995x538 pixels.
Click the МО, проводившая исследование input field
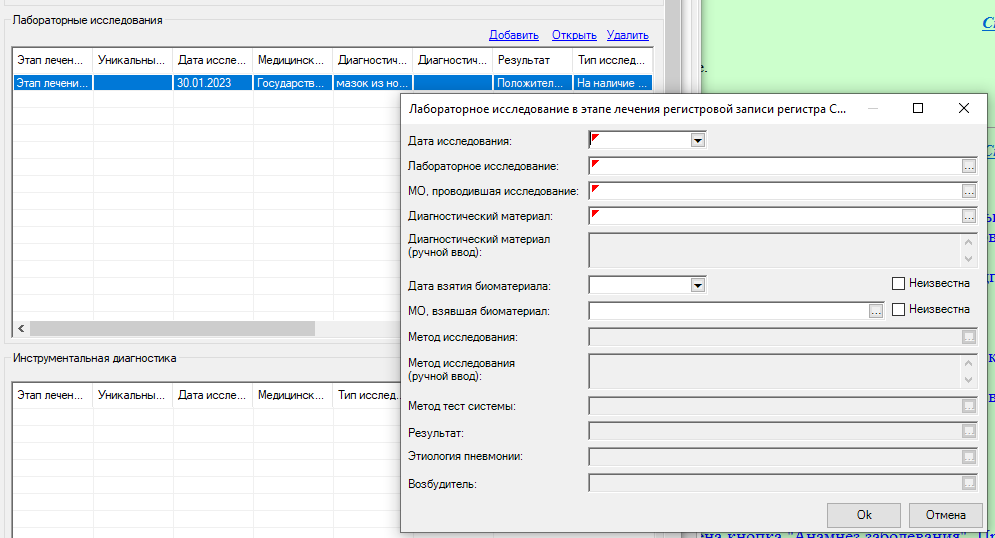pos(775,191)
